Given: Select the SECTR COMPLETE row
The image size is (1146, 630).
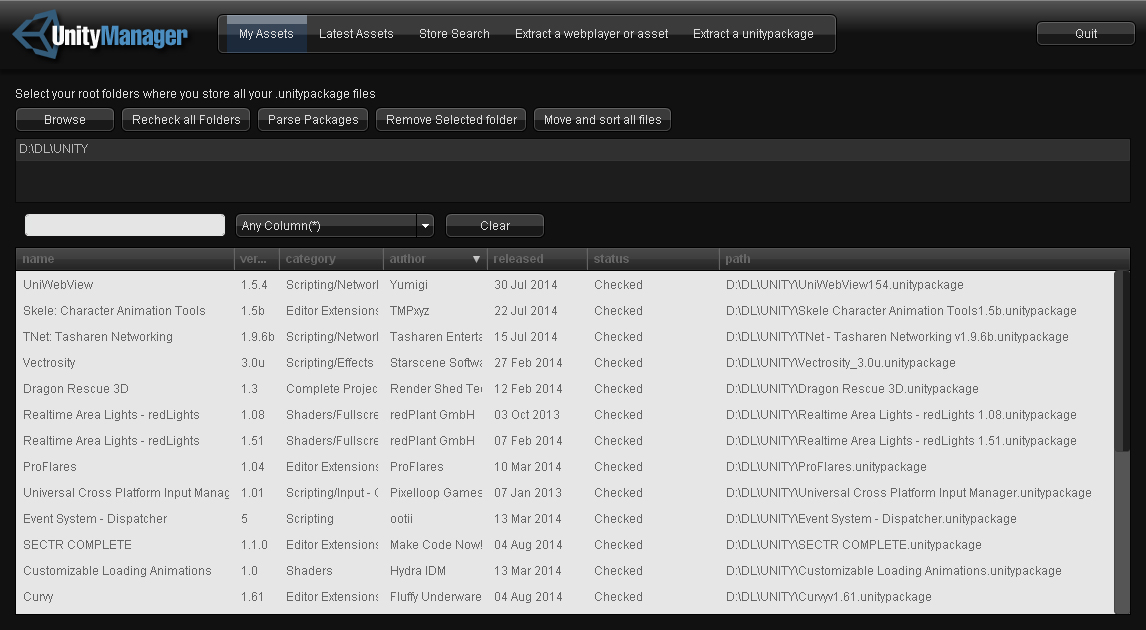Looking at the screenshot, I should click(x=566, y=544).
